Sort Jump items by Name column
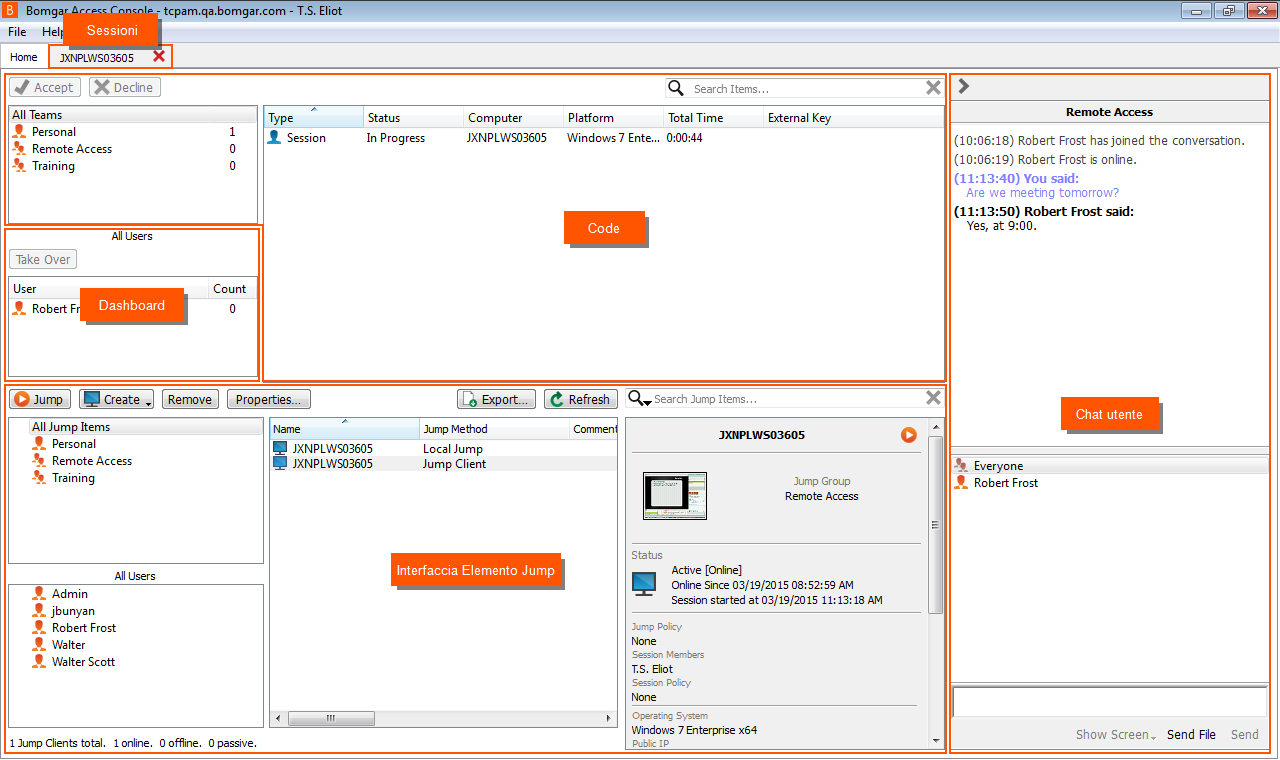The height and width of the screenshot is (760, 1280). (344, 429)
